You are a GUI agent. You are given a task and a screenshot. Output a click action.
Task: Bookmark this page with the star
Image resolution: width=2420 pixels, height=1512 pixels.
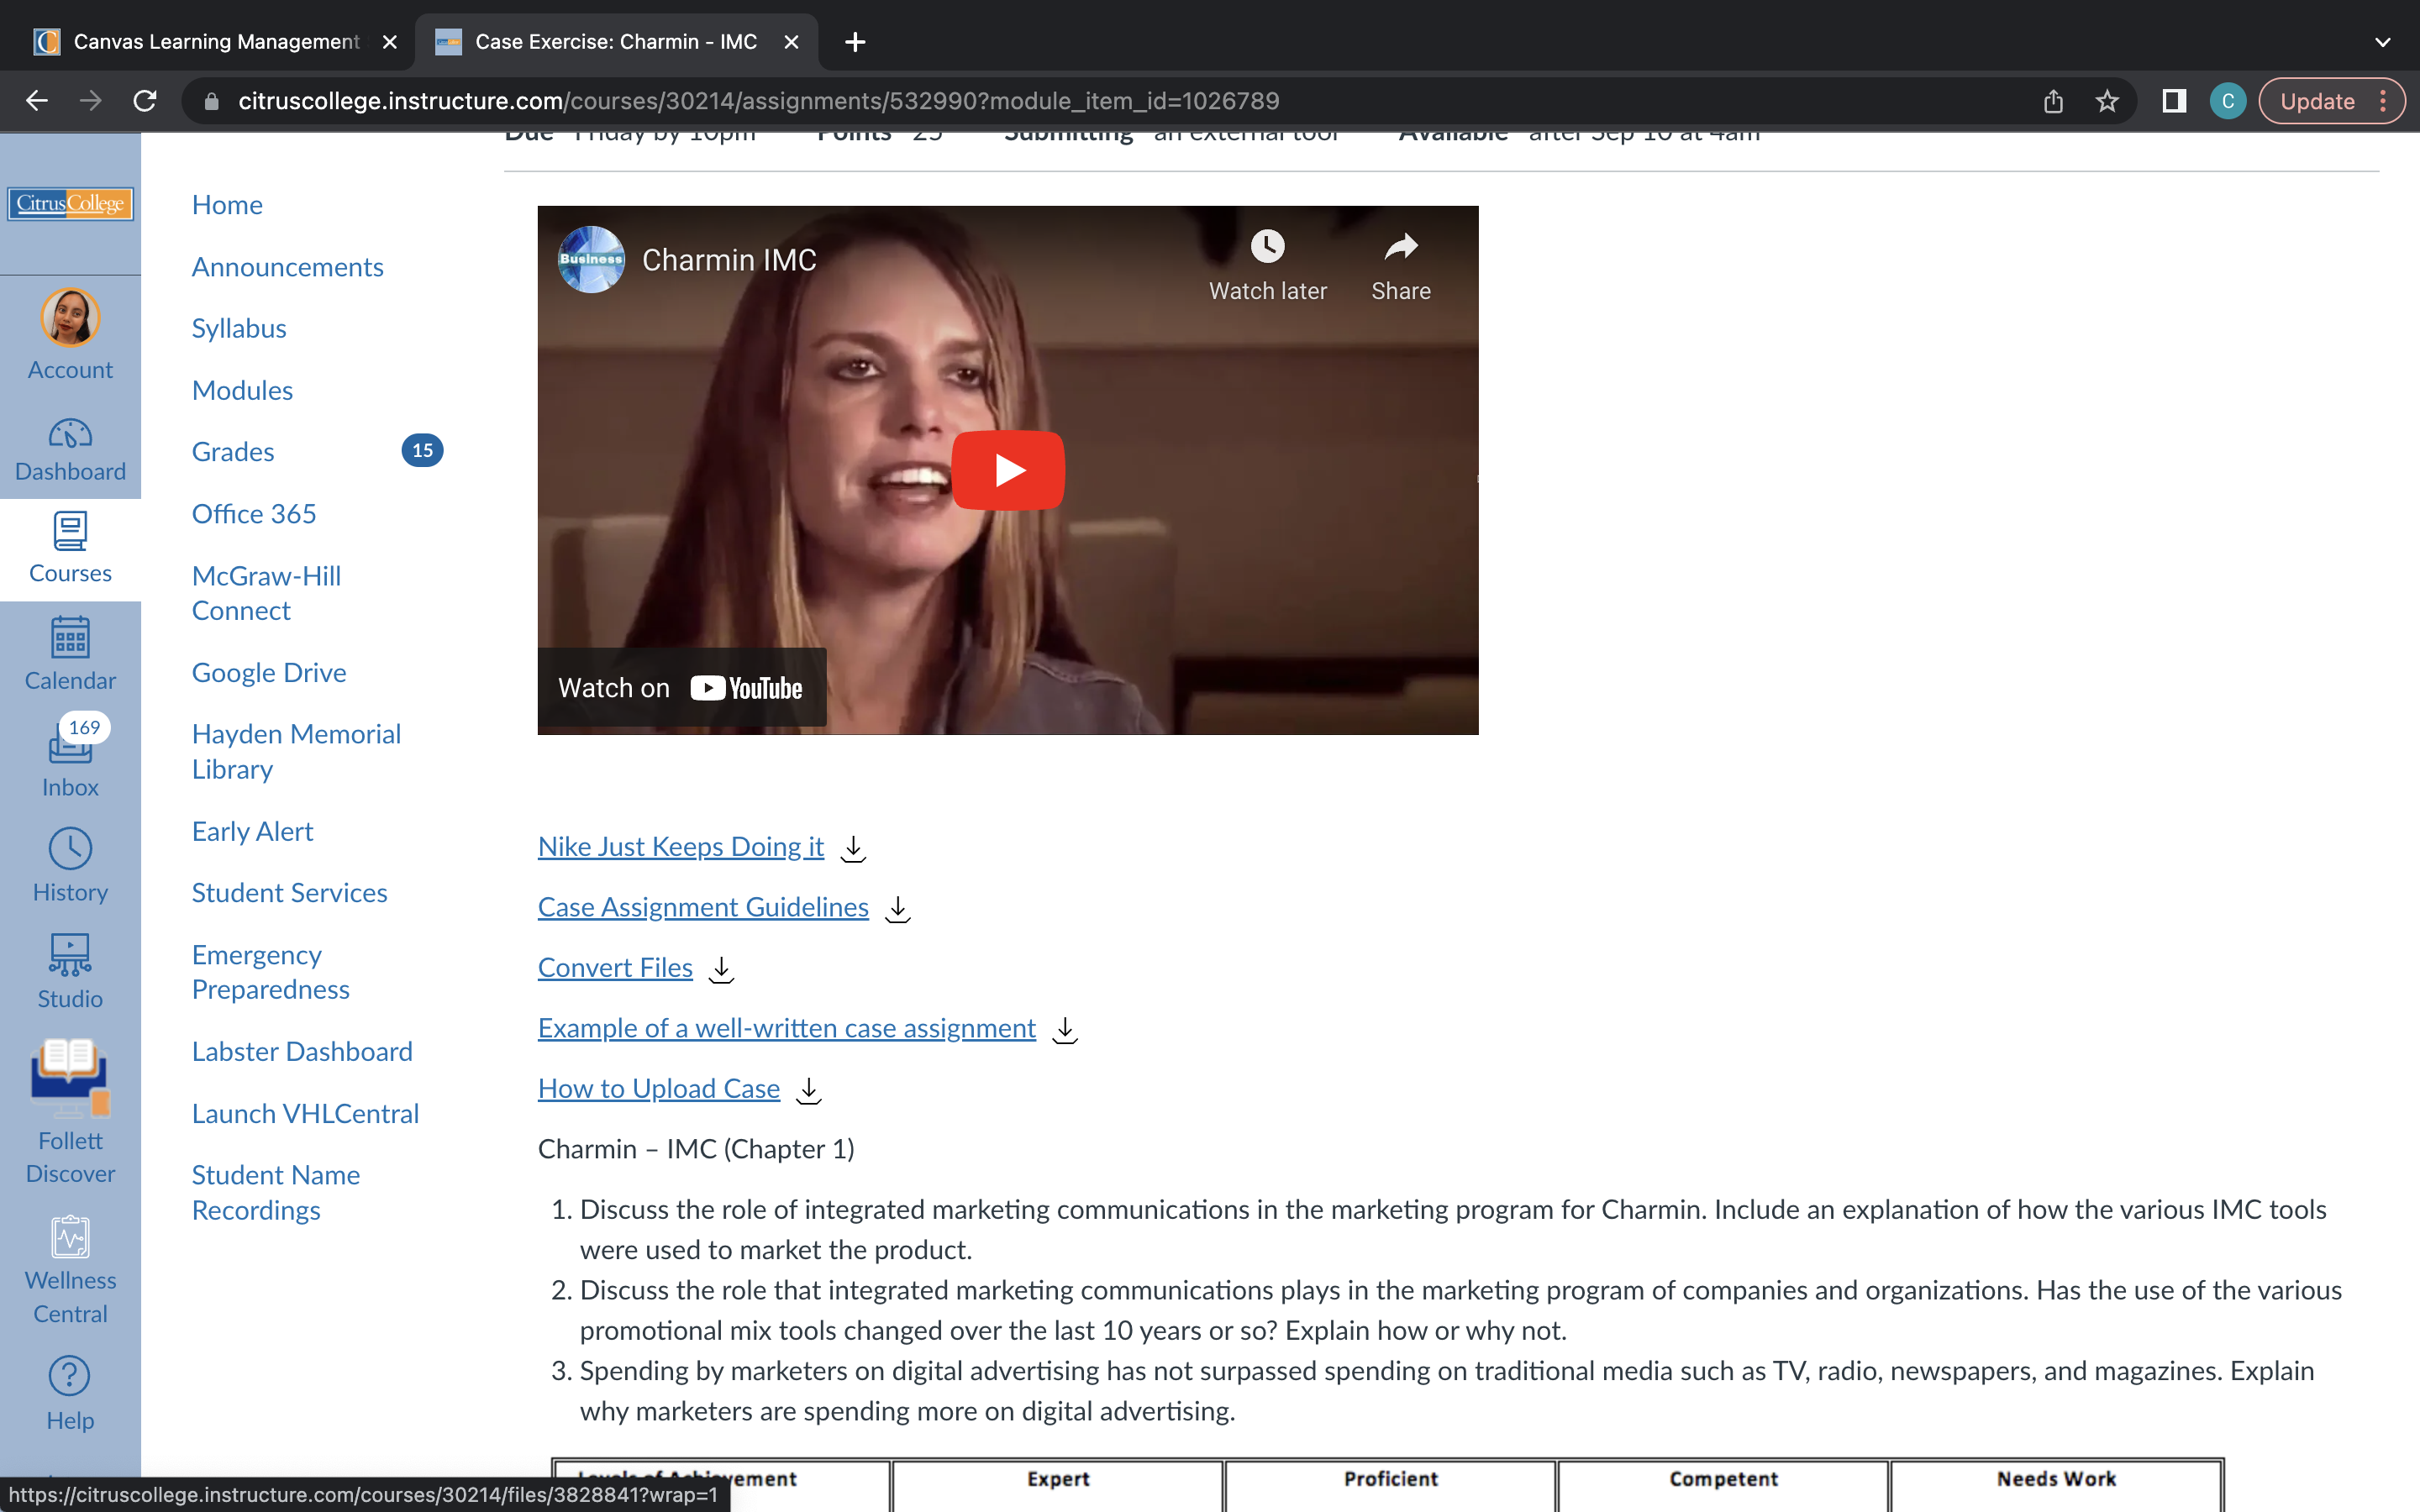[x=2106, y=100]
